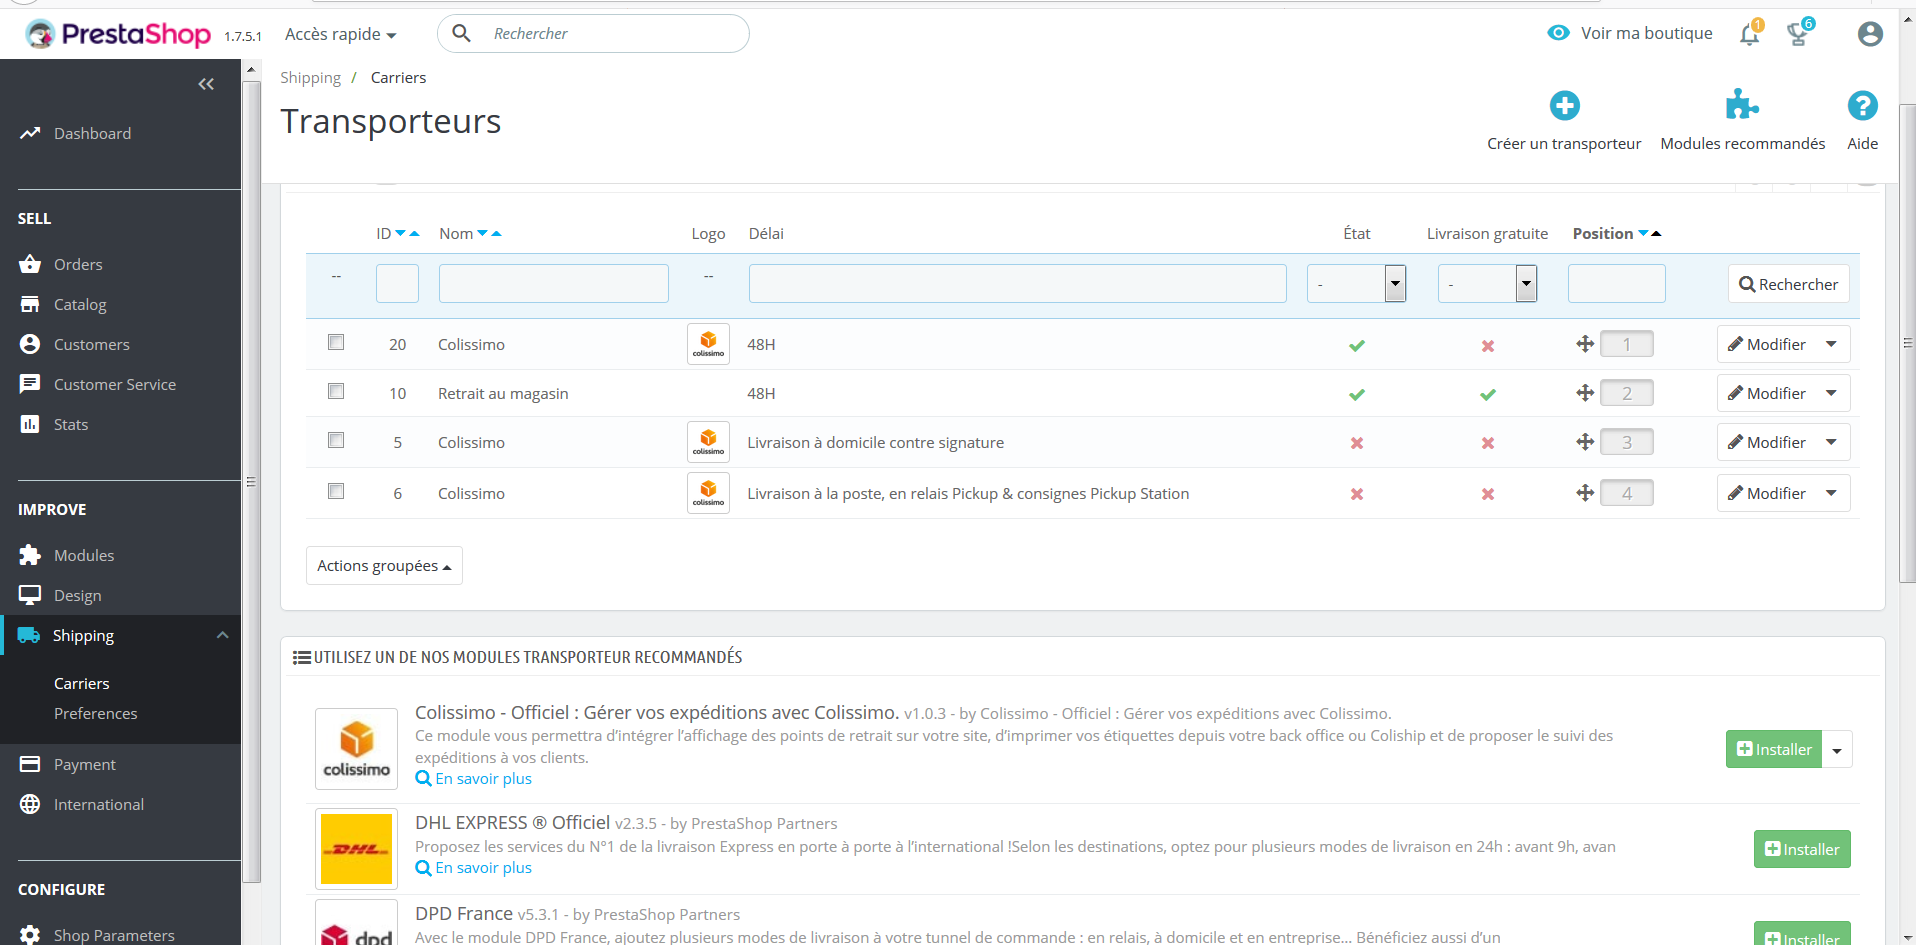1916x945 pixels.
Task: Toggle État red cross for Colissimo ID 5
Action: pos(1357,443)
